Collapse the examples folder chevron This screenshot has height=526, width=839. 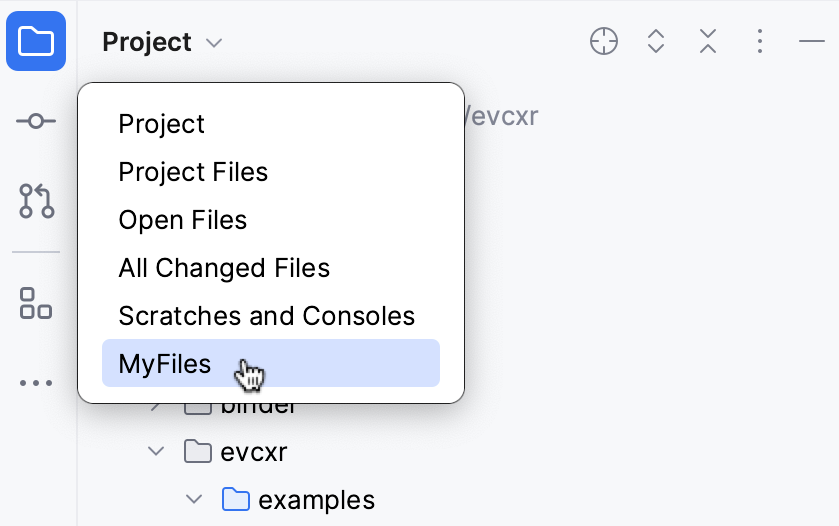click(x=194, y=499)
